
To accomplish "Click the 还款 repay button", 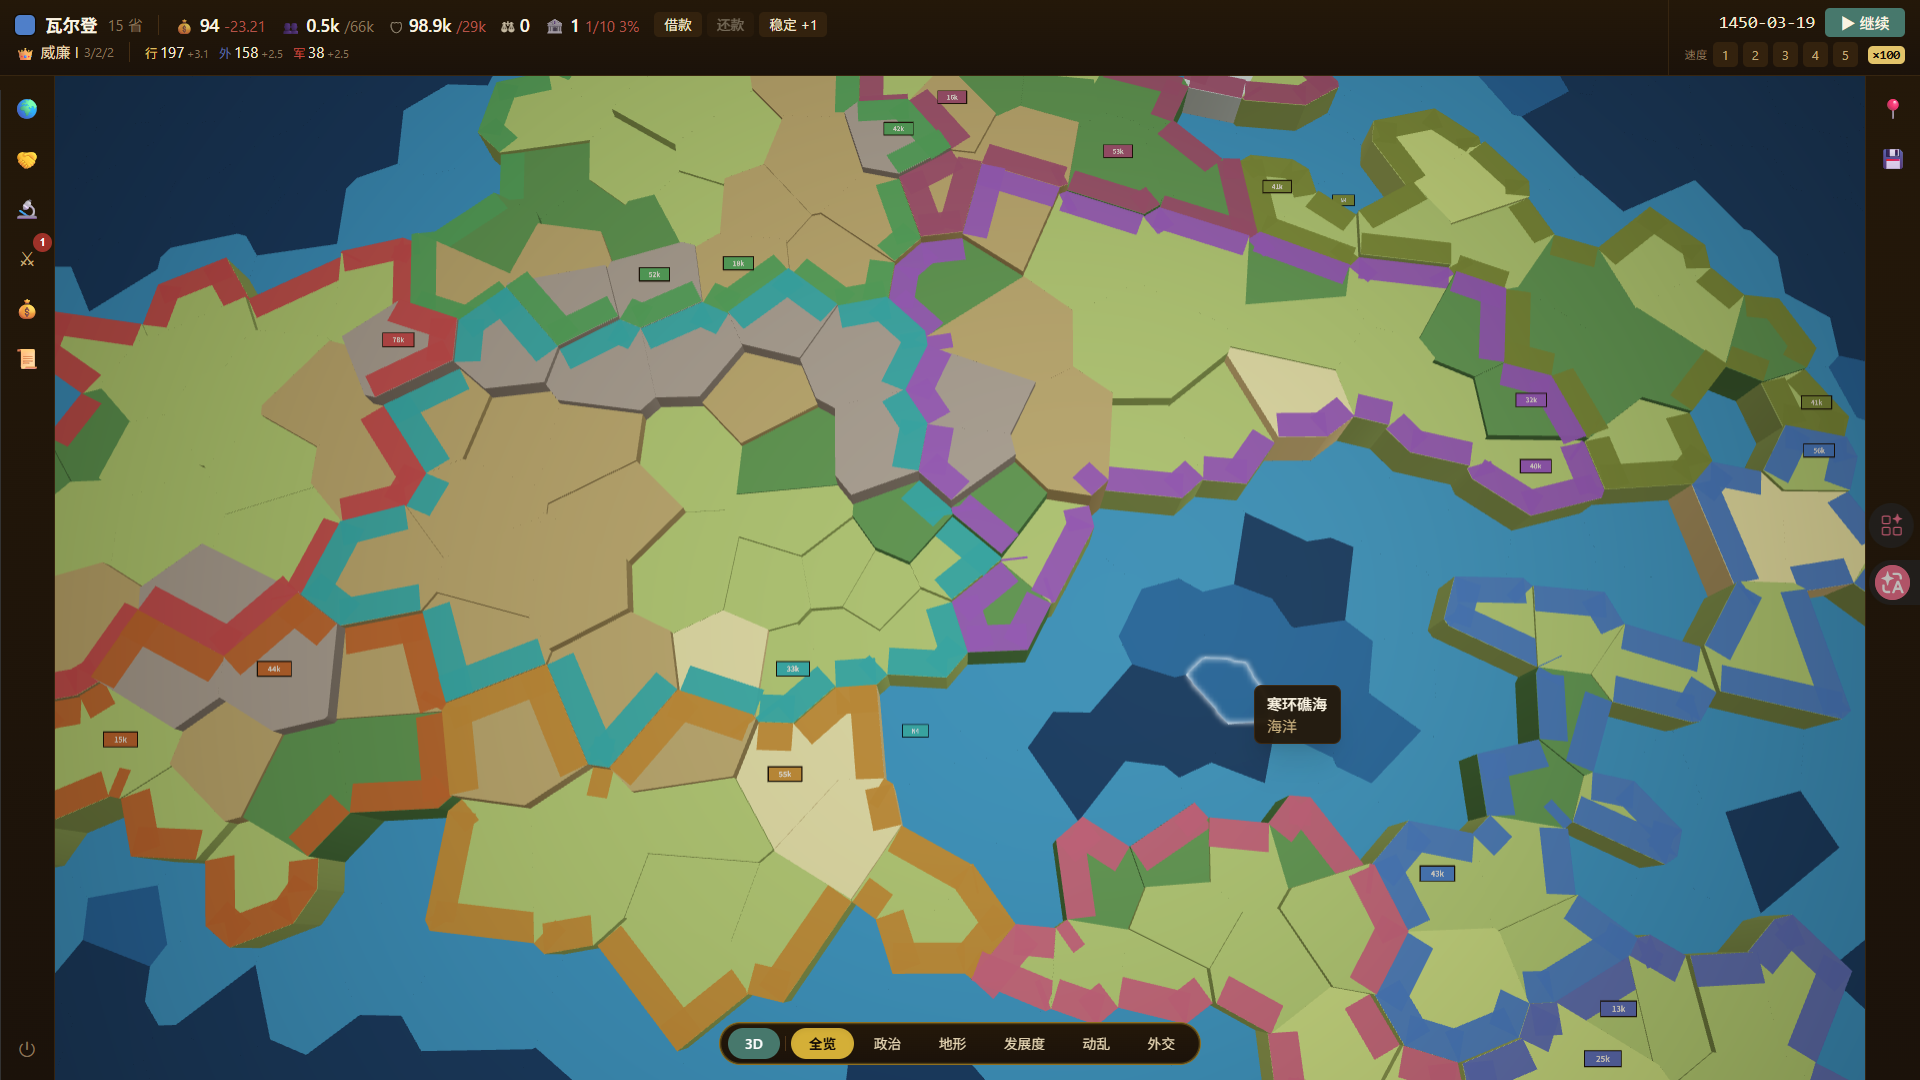I will (730, 25).
